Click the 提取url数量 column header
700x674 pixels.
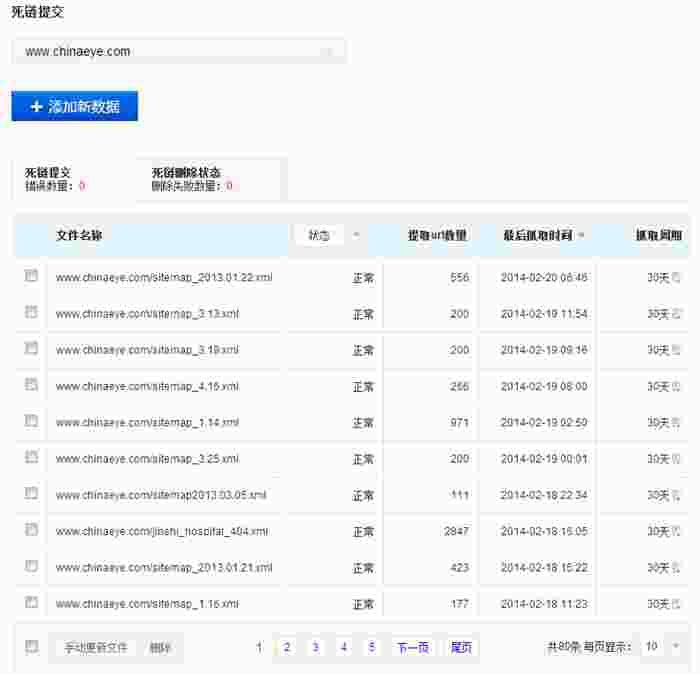[438, 235]
